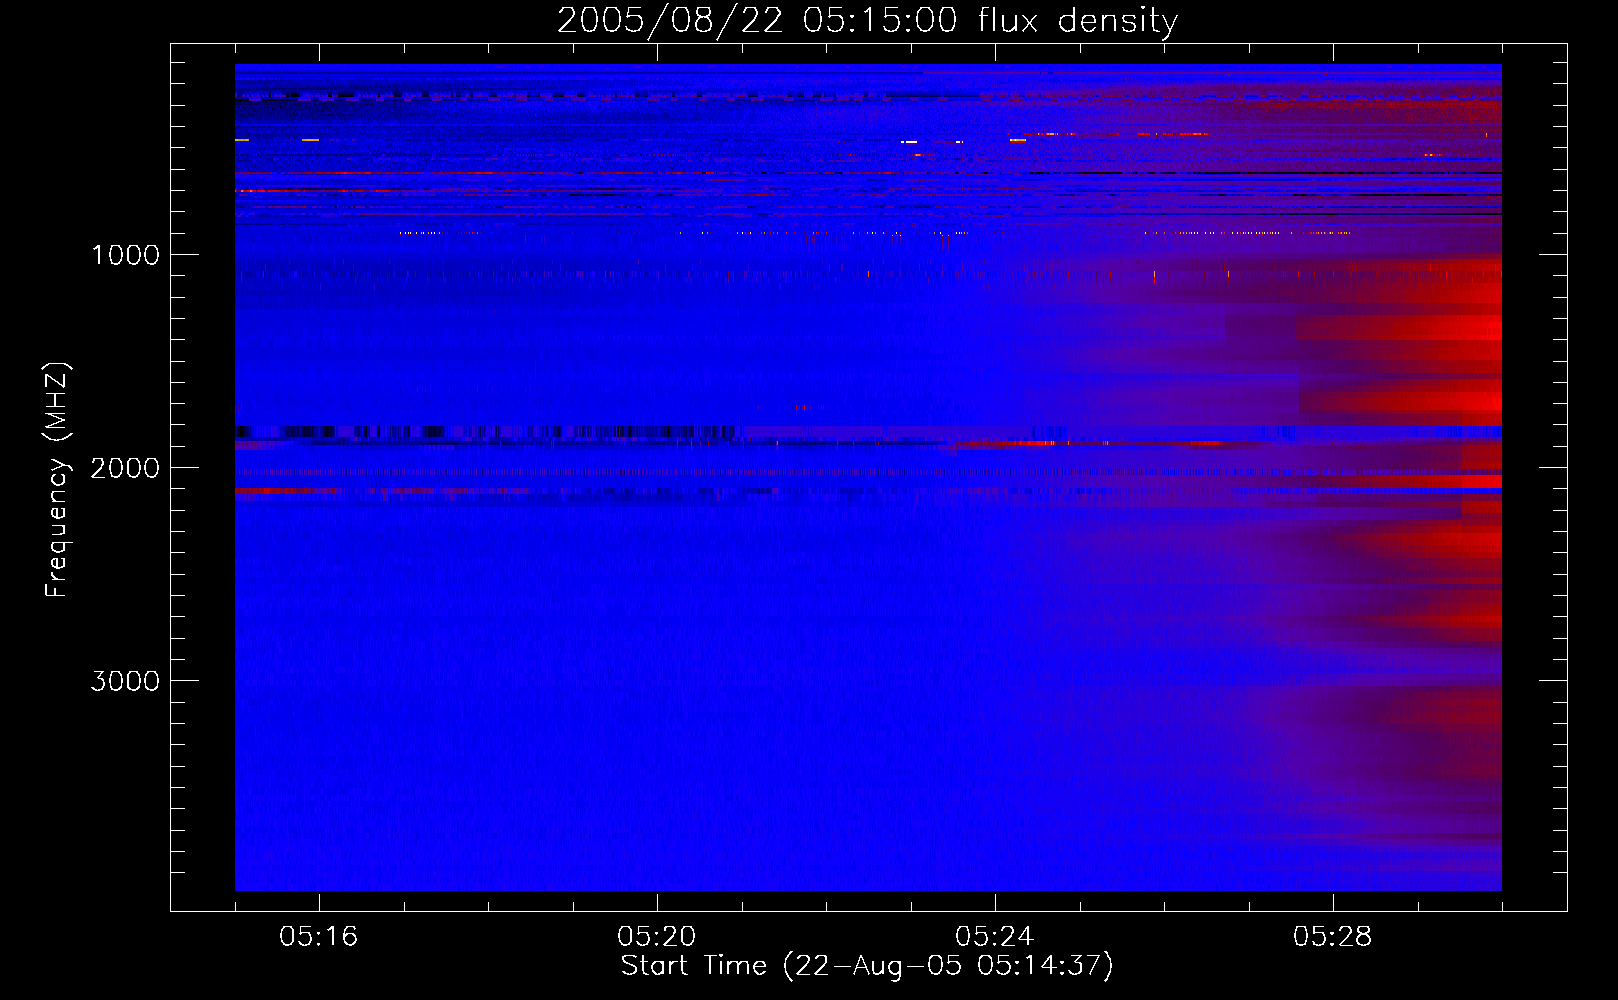Click the 05:16 time tick label

pos(319,937)
